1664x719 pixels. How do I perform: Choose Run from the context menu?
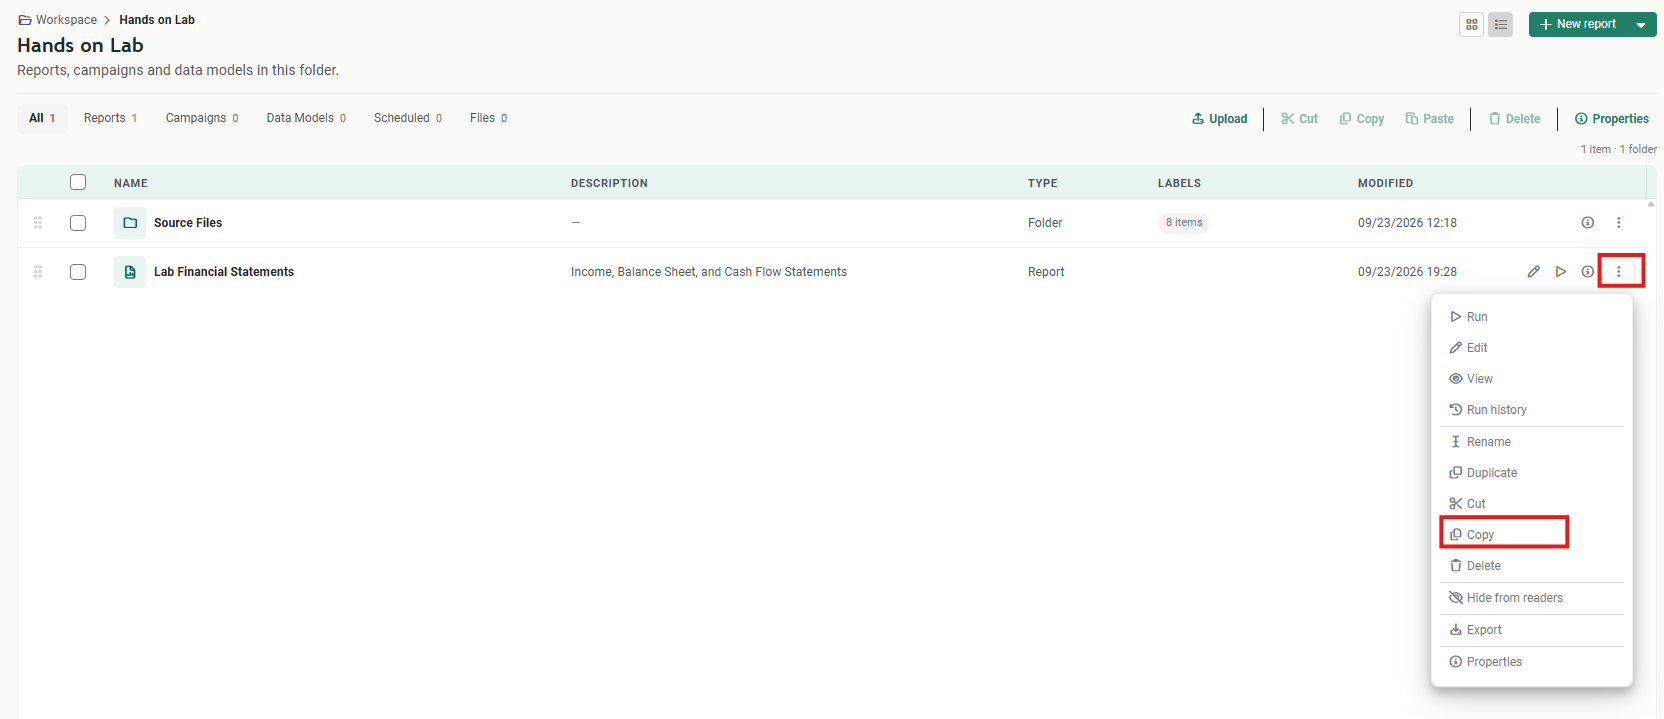click(1531, 317)
